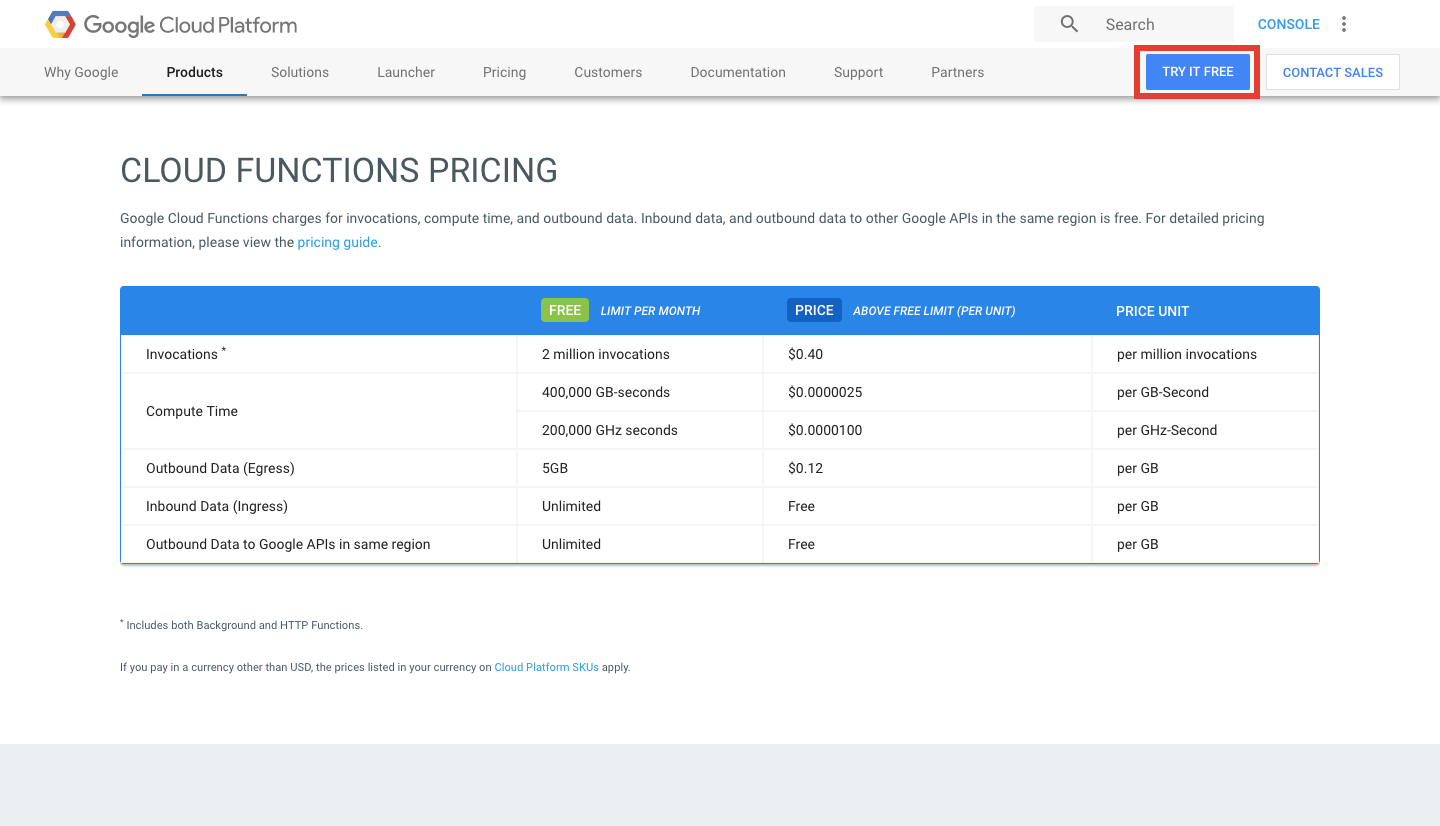Click the Partners navigation item
Screen dimensions: 1440x826
(x=957, y=71)
